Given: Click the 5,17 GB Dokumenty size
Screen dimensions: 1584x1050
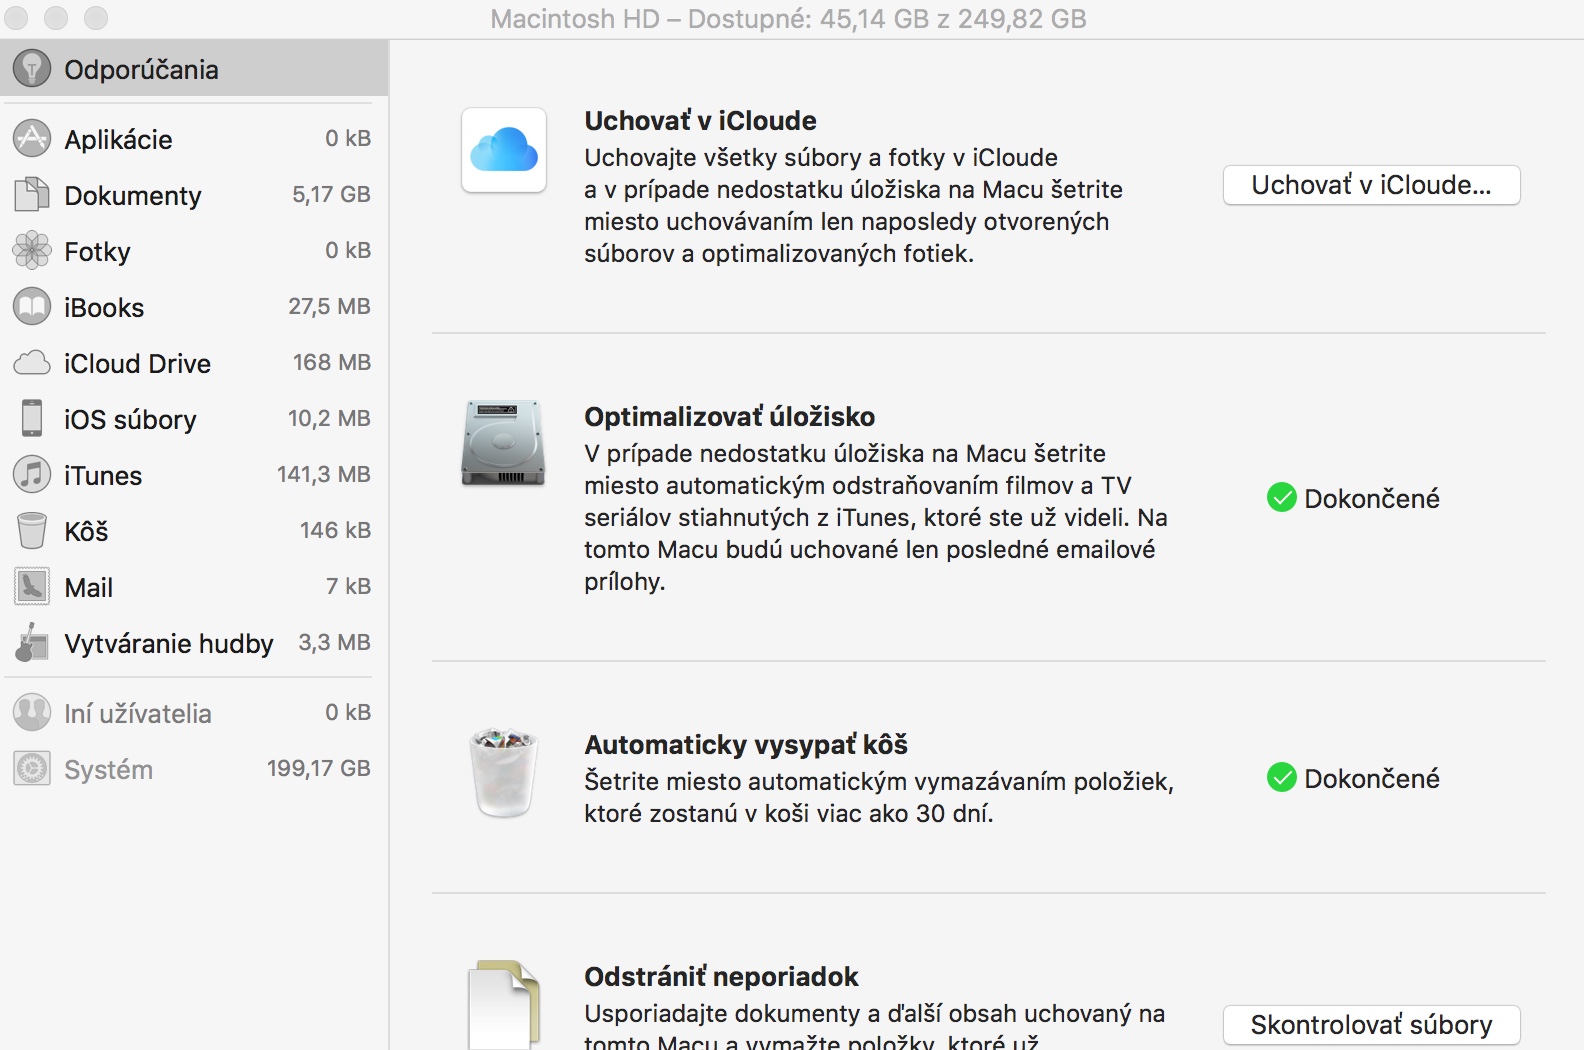Looking at the screenshot, I should click(x=331, y=194).
